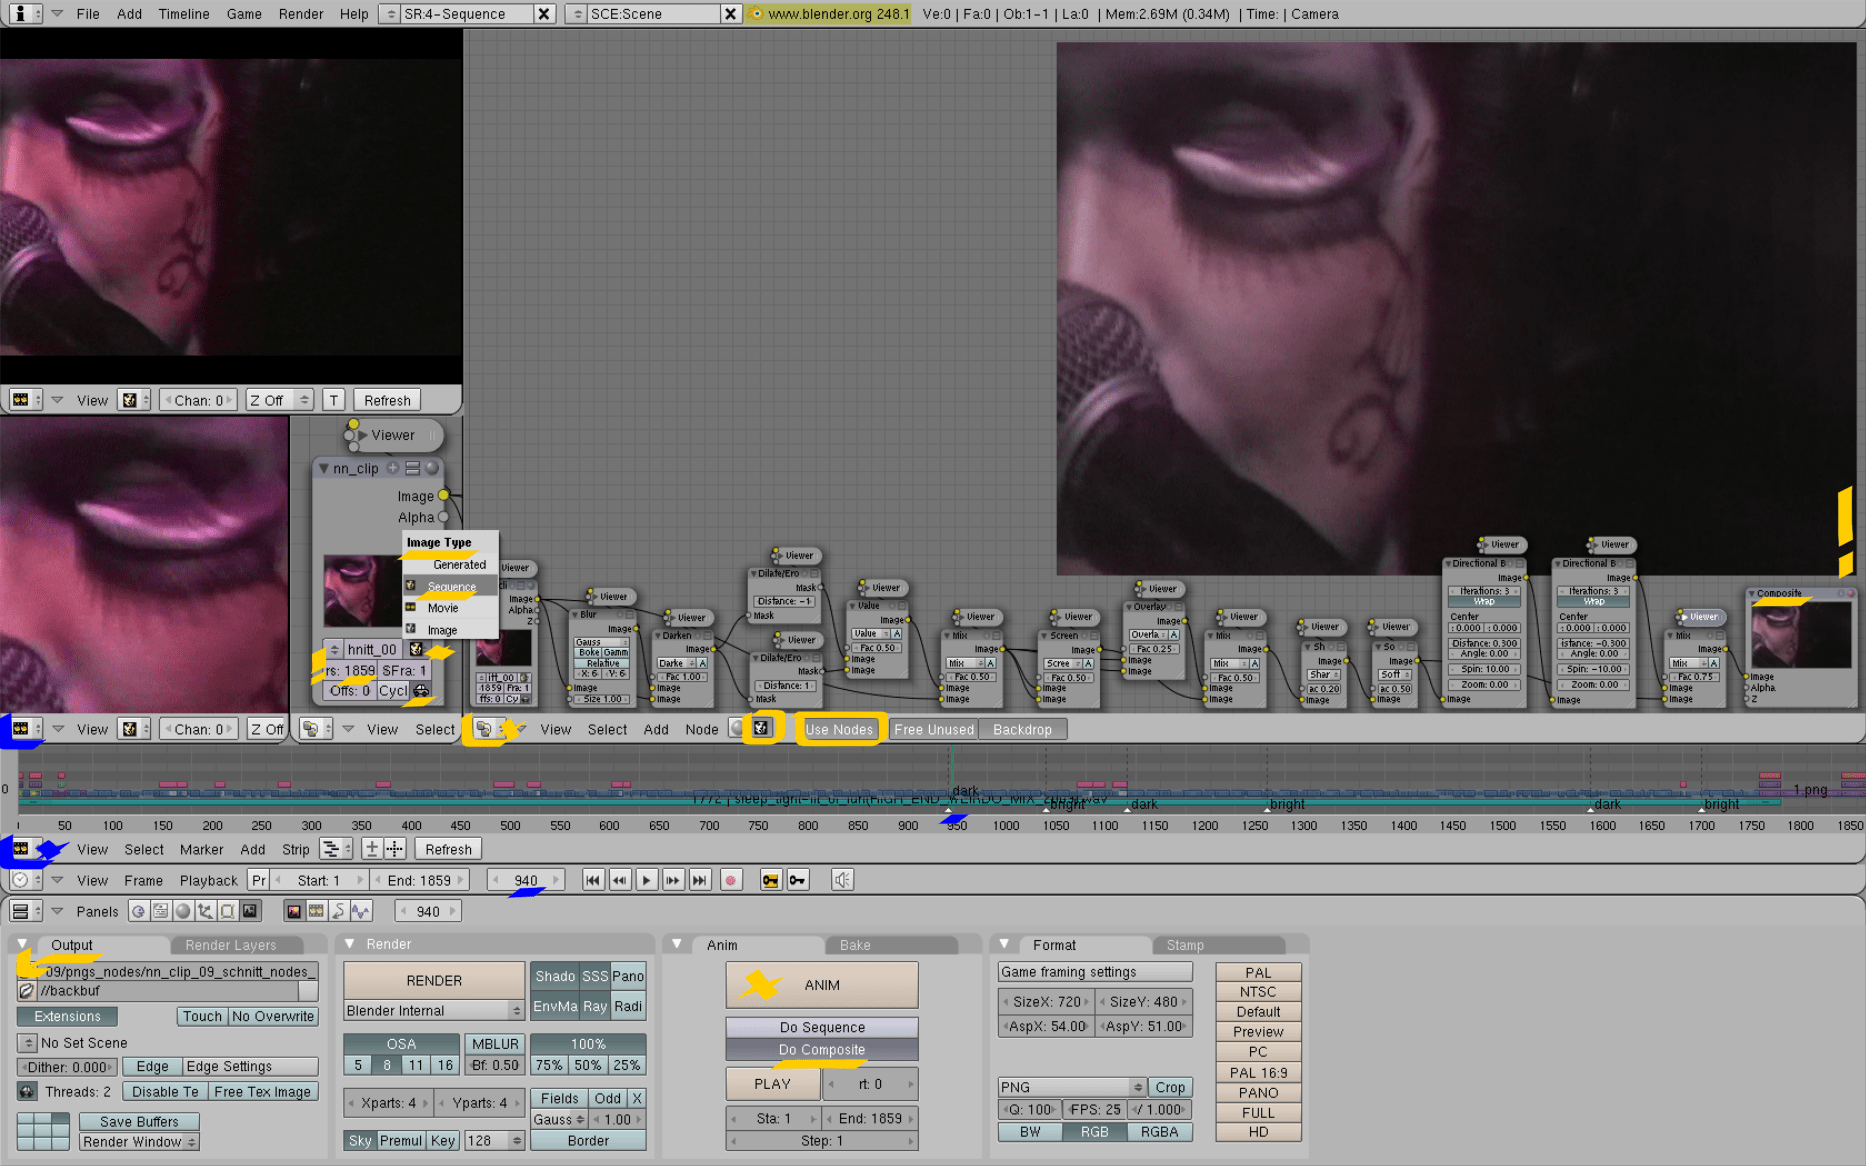Open the Render Window display dropdown

[139, 1142]
